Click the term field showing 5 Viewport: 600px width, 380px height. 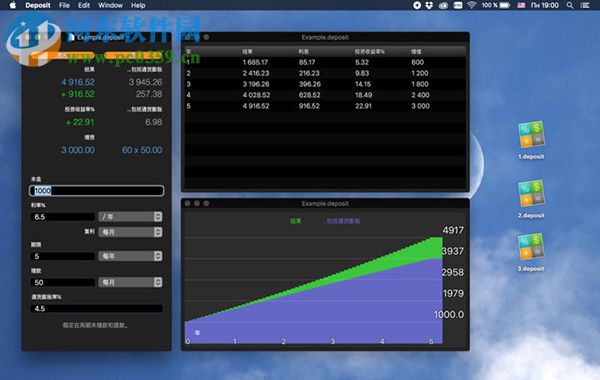point(62,256)
